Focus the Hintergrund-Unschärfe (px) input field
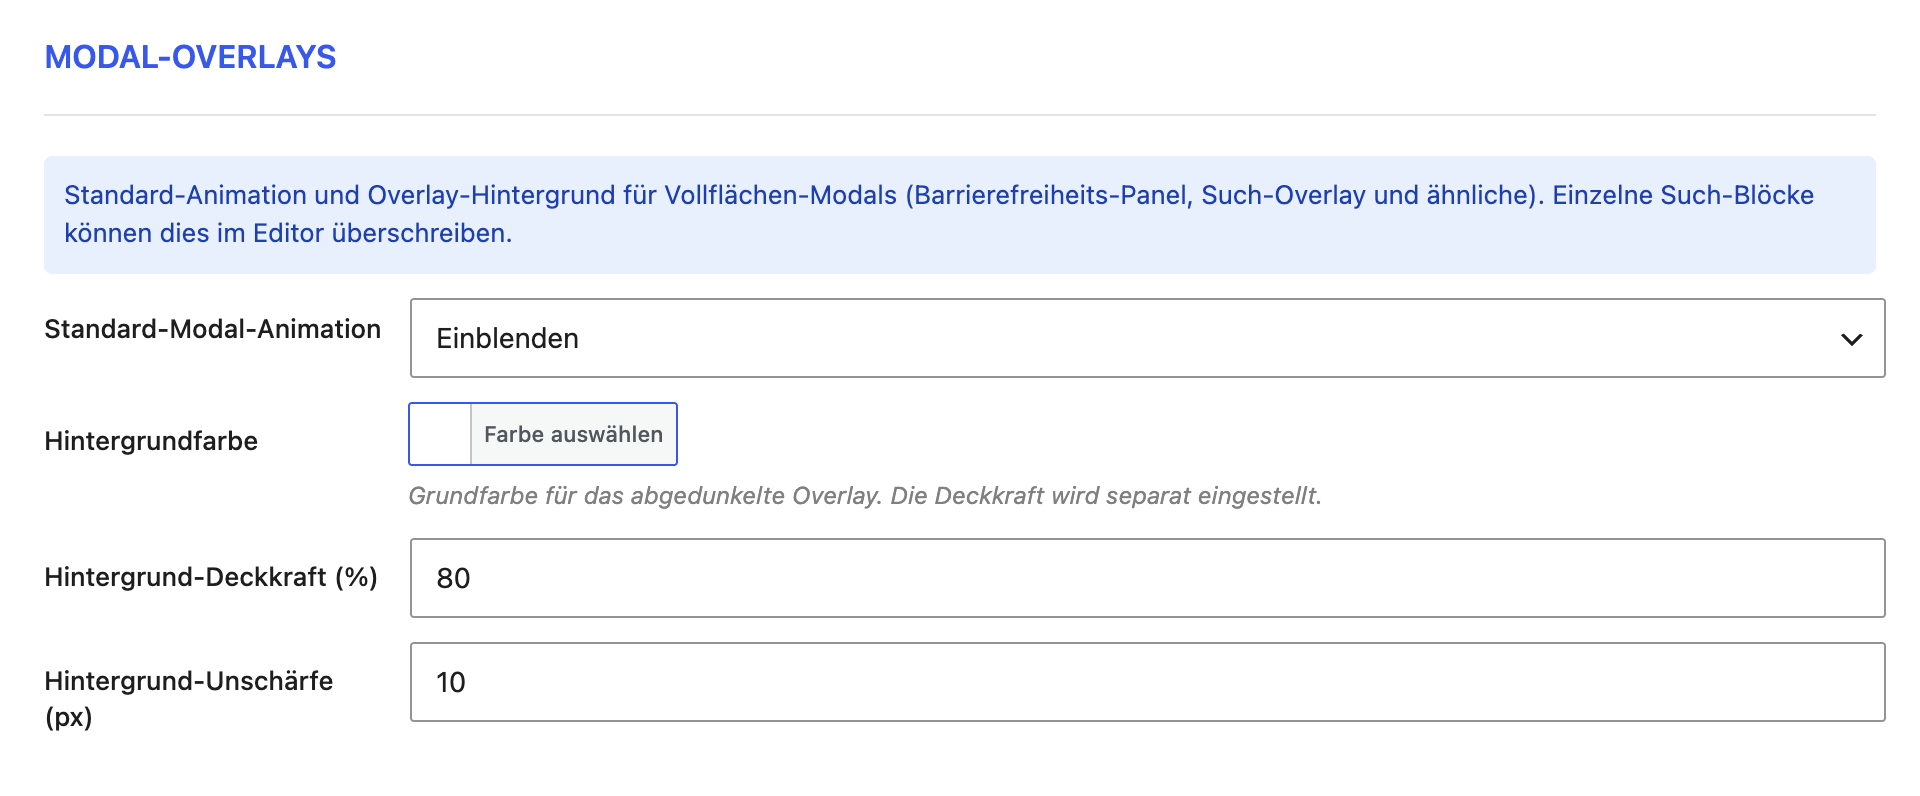The width and height of the screenshot is (1920, 796). pos(1147,682)
